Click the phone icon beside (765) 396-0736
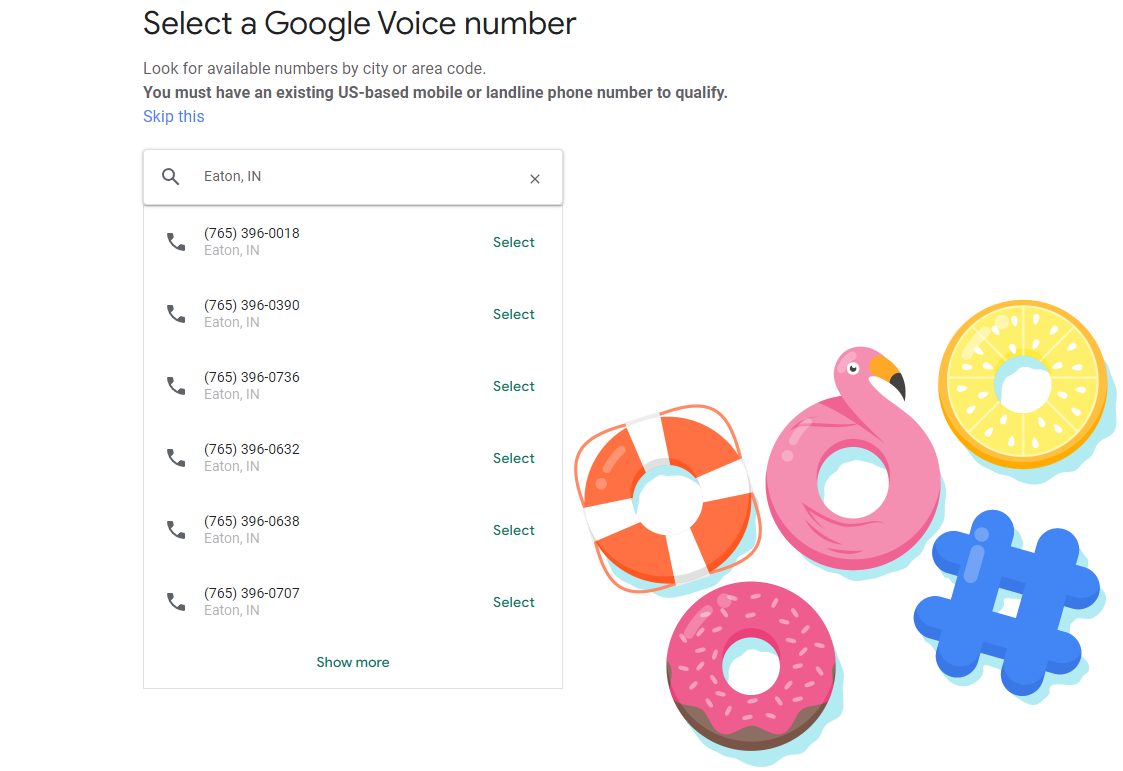This screenshot has width=1123, height=771. 177,385
